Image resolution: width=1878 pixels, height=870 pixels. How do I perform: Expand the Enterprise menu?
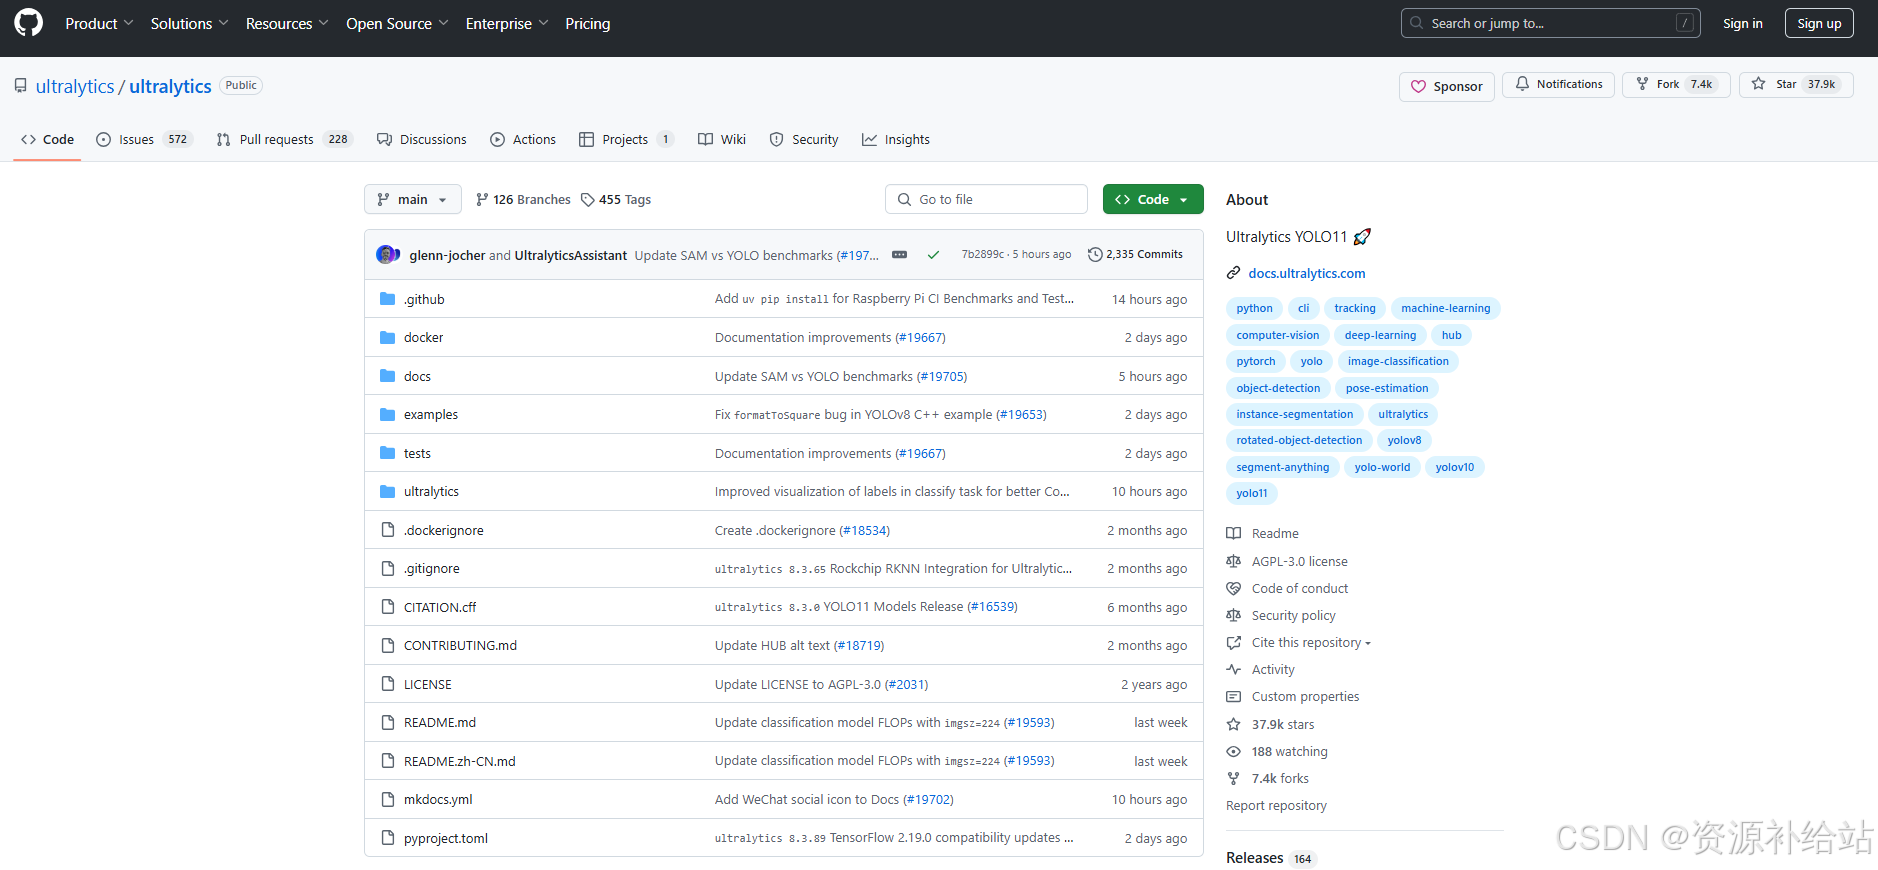coord(507,23)
